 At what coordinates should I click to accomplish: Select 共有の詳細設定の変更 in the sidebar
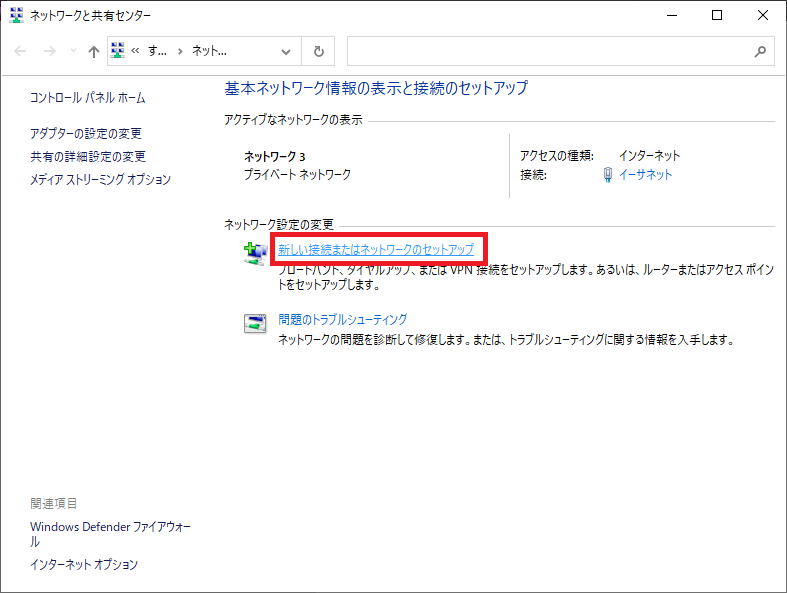pyautogui.click(x=88, y=157)
